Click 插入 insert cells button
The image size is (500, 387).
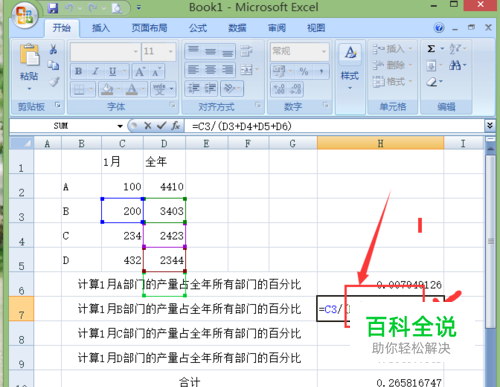(392, 49)
